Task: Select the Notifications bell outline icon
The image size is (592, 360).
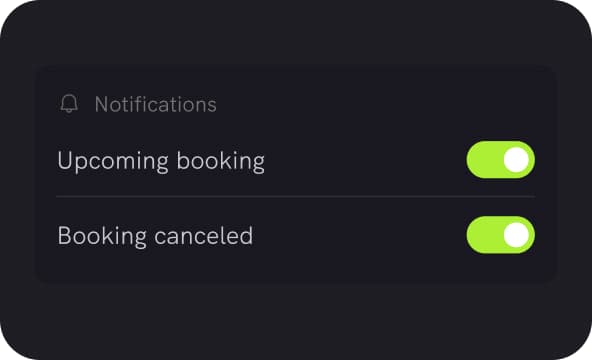Action: 69,104
